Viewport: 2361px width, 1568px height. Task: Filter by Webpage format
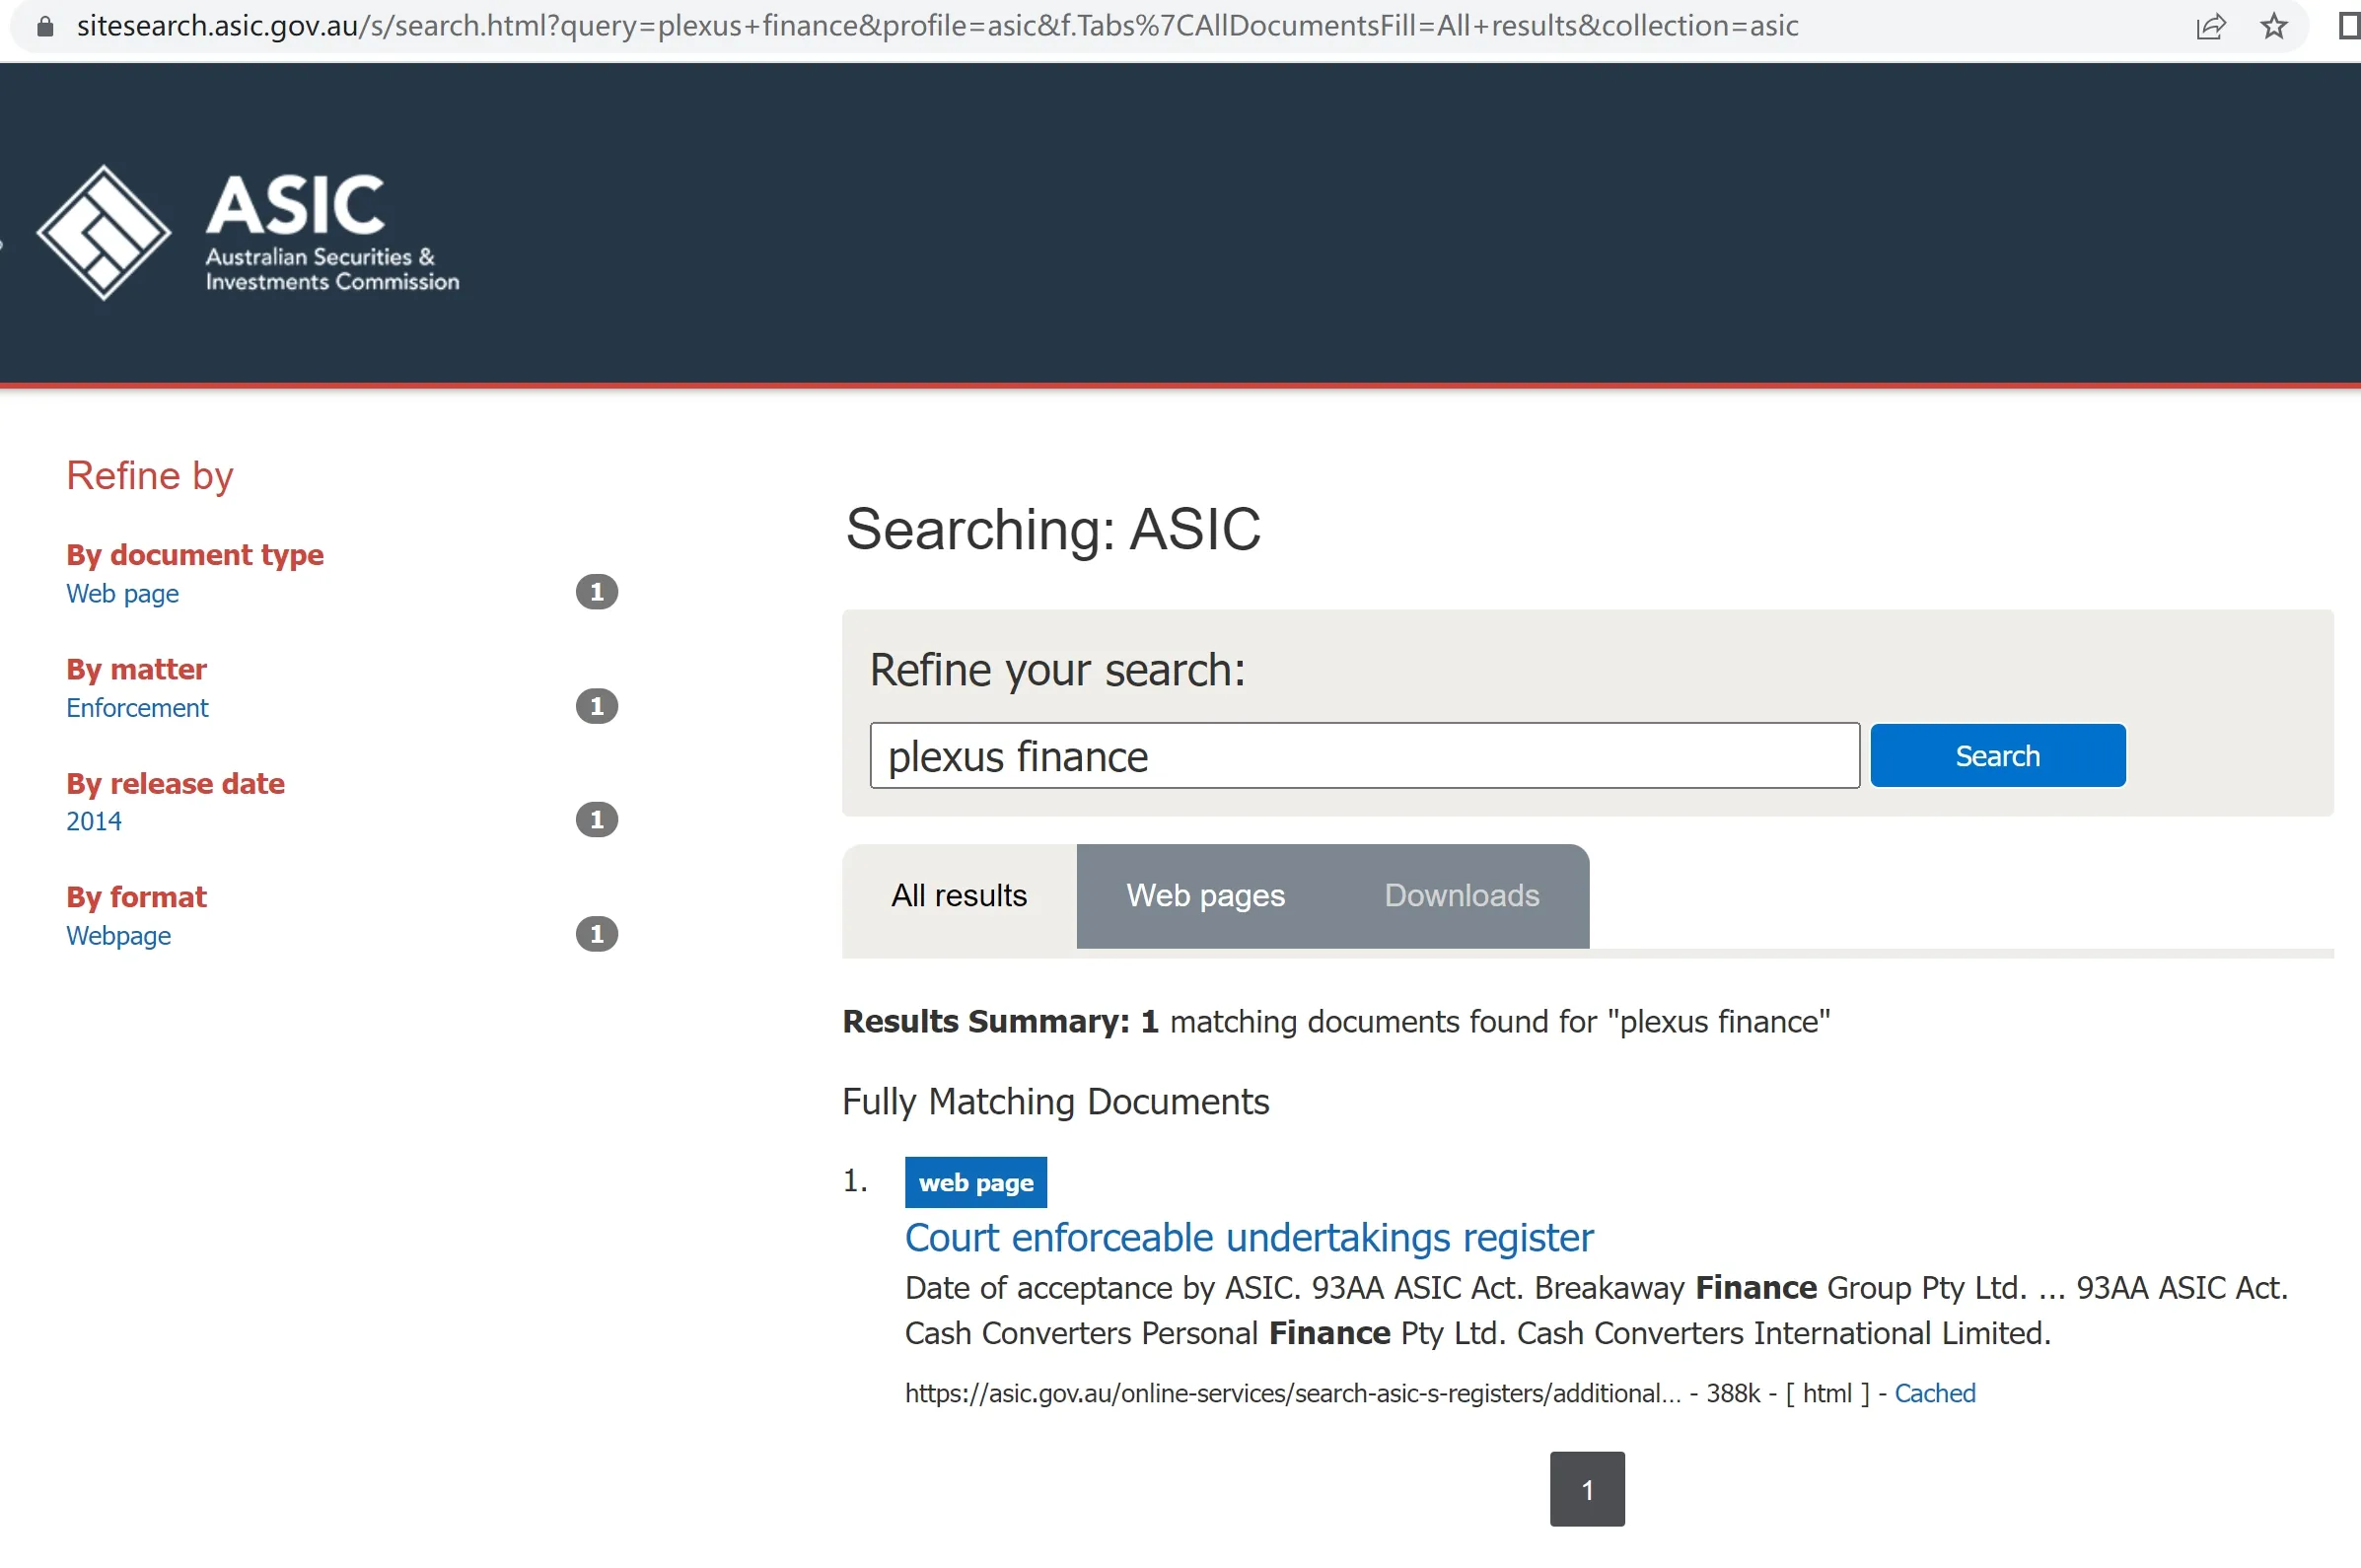[x=118, y=935]
